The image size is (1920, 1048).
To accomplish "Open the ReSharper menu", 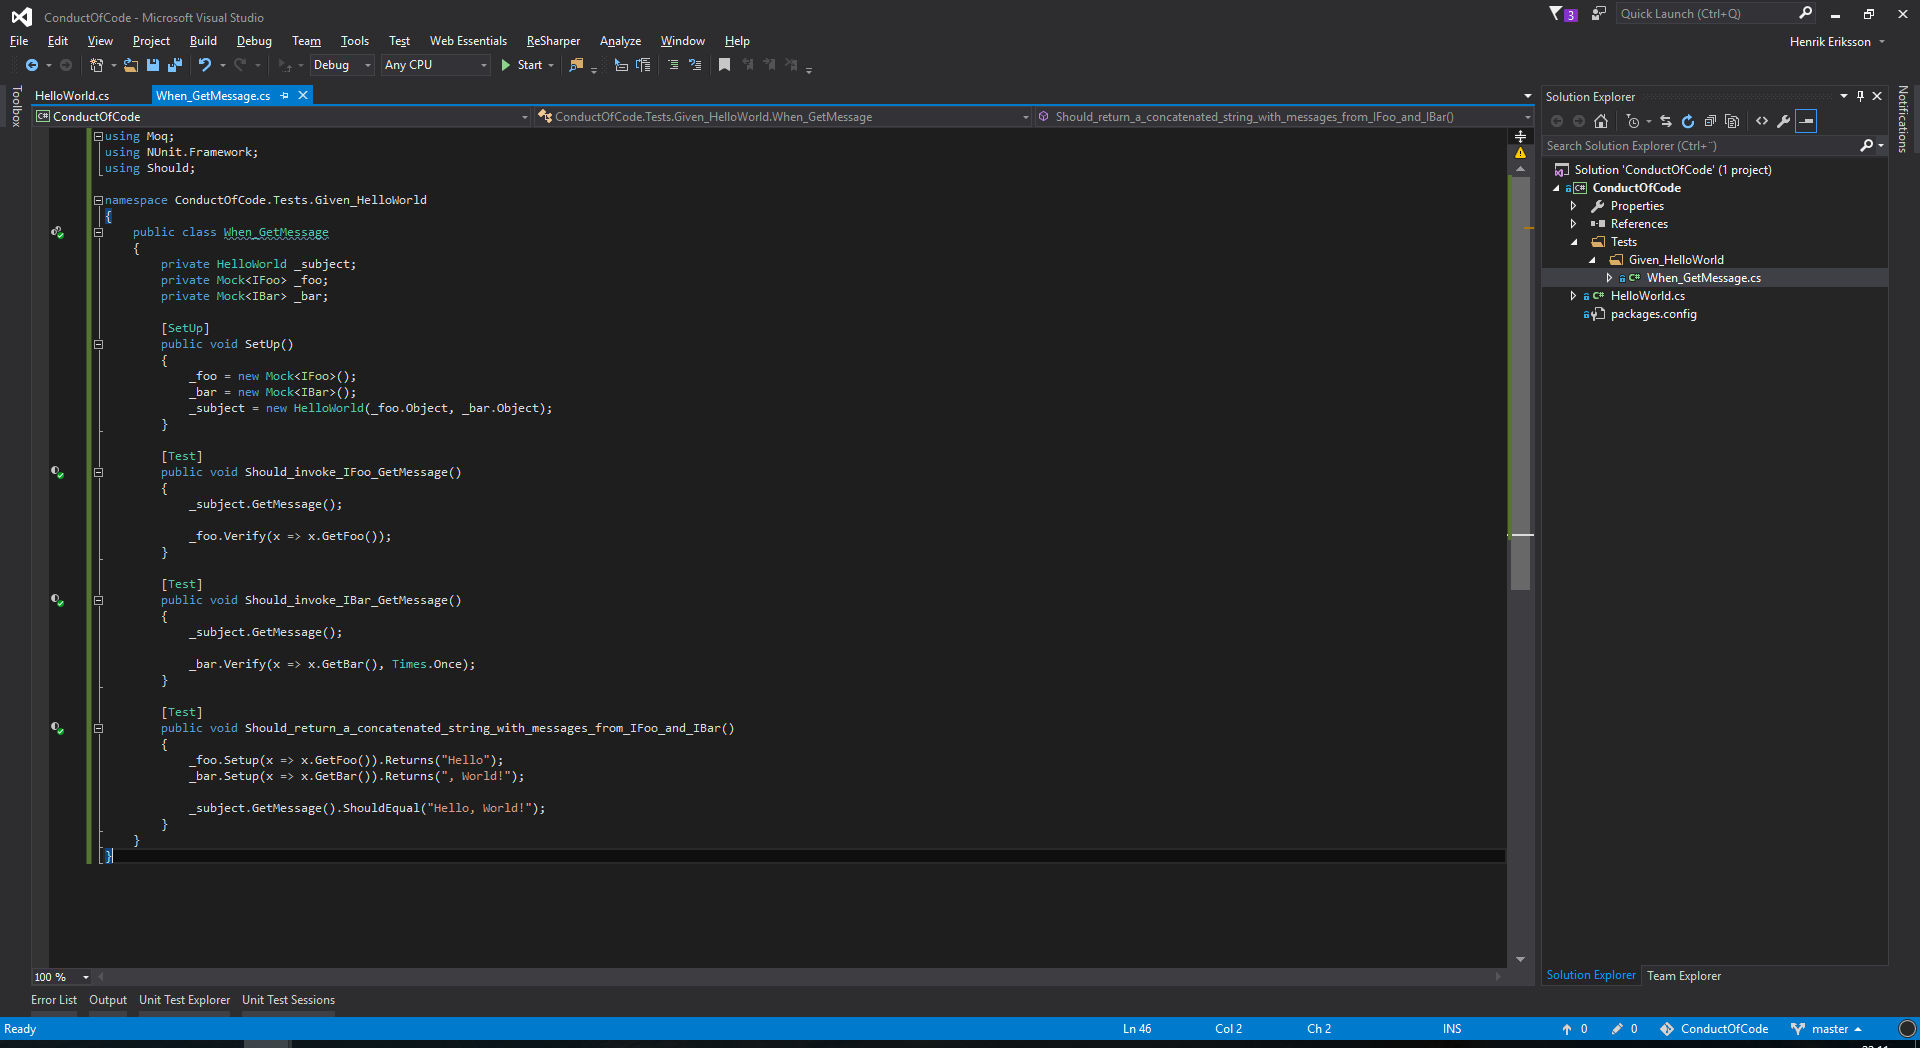I will click(x=553, y=40).
